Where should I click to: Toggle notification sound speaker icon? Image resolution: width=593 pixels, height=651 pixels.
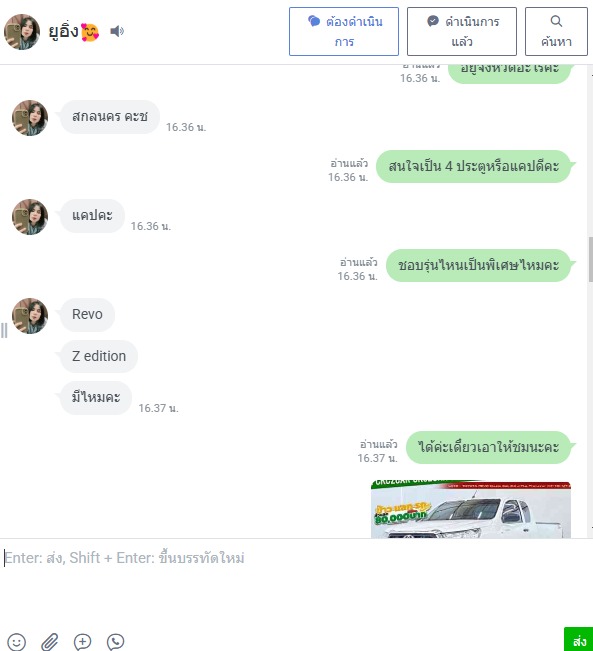pos(117,31)
